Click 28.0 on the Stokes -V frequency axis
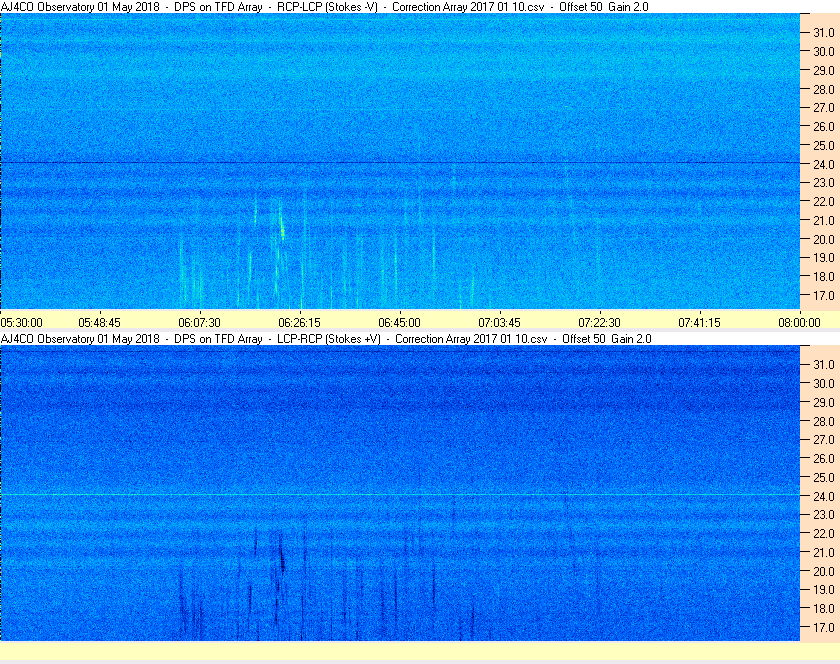The image size is (840, 664). click(824, 89)
